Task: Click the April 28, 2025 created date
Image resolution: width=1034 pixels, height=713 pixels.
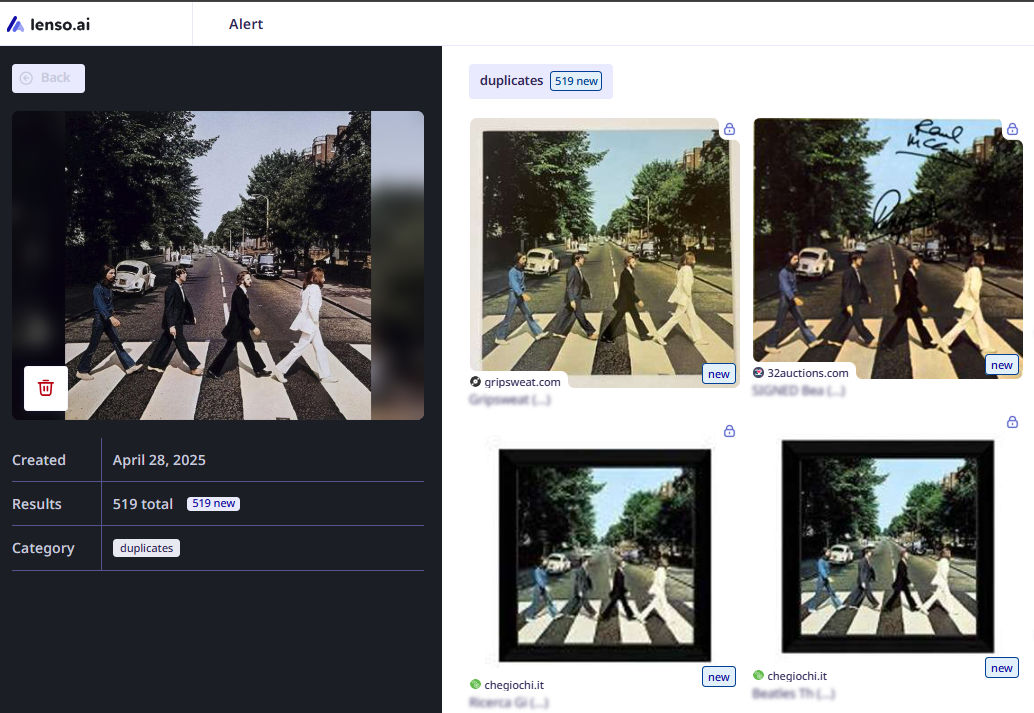Action: tap(159, 460)
